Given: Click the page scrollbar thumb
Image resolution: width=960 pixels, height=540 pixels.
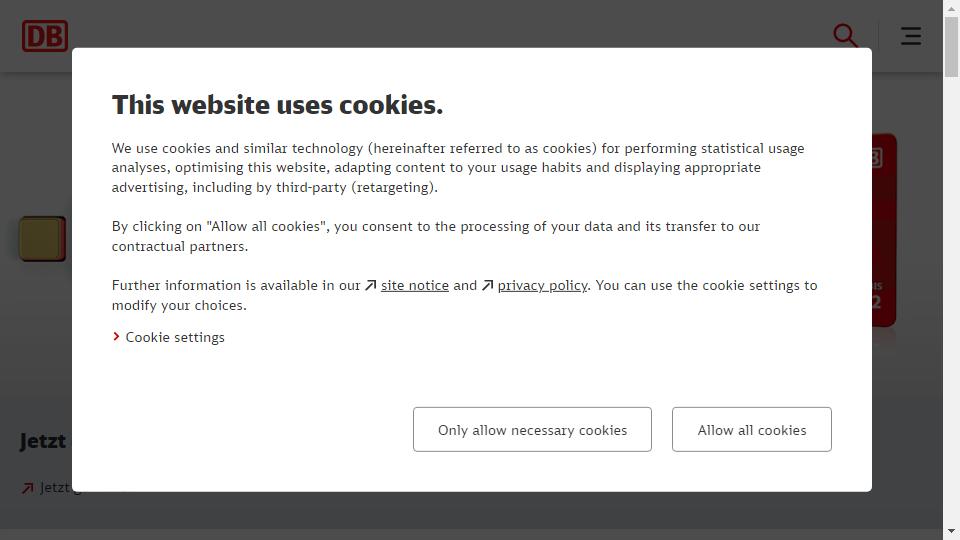Looking at the screenshot, I should click(951, 47).
